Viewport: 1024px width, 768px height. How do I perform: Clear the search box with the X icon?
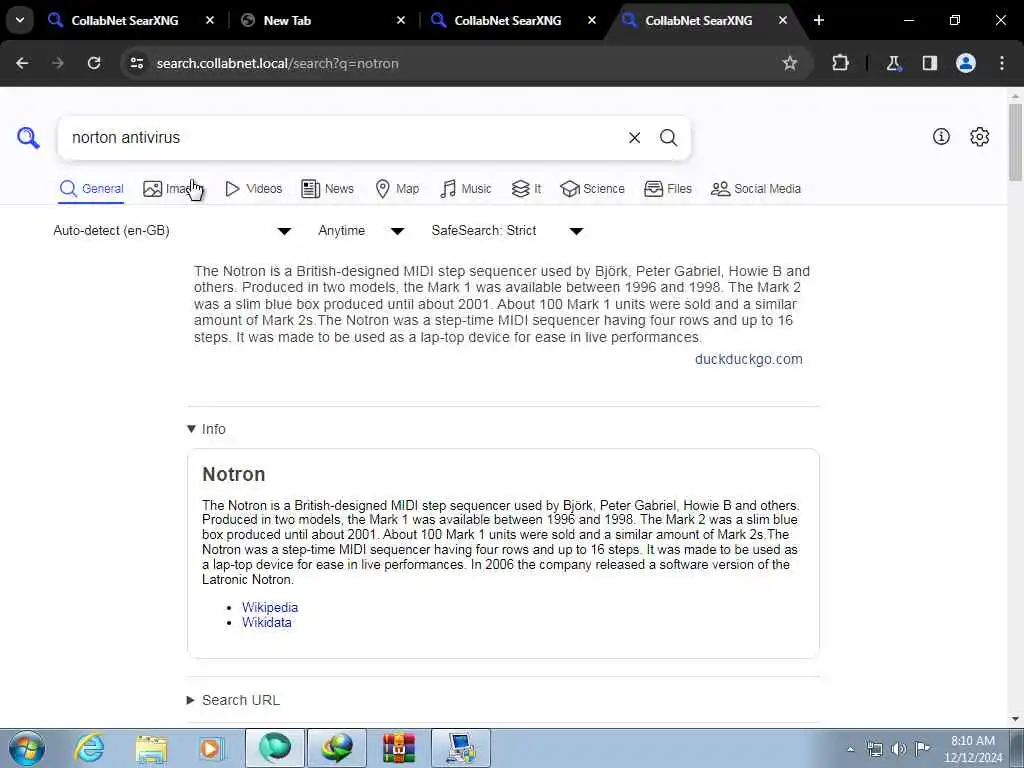[x=634, y=138]
